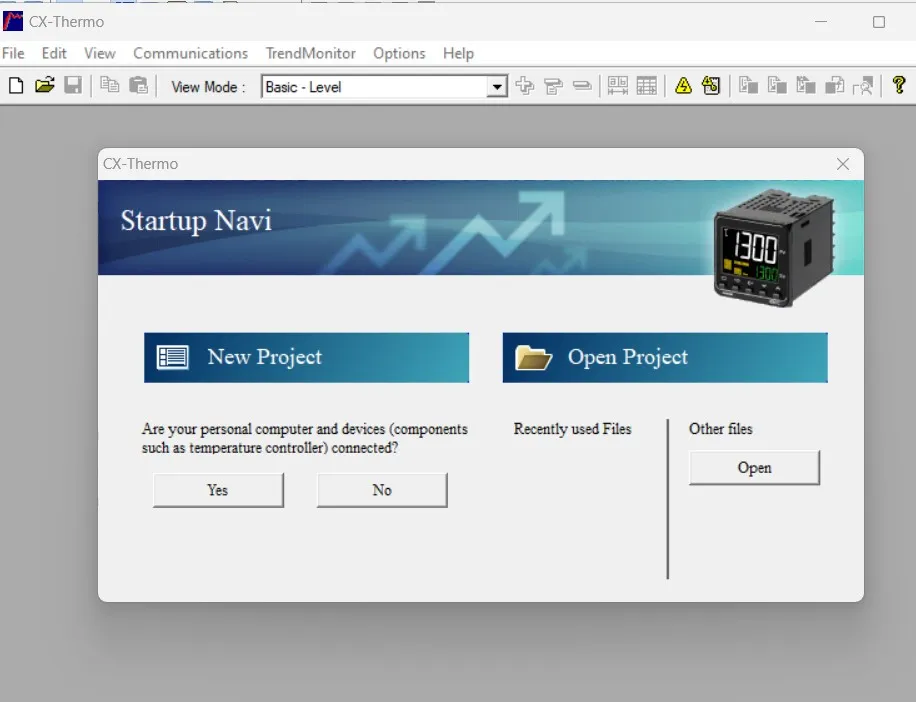Open the parameter list table icon
Viewport: 916px width, 702px height.
[x=646, y=86]
